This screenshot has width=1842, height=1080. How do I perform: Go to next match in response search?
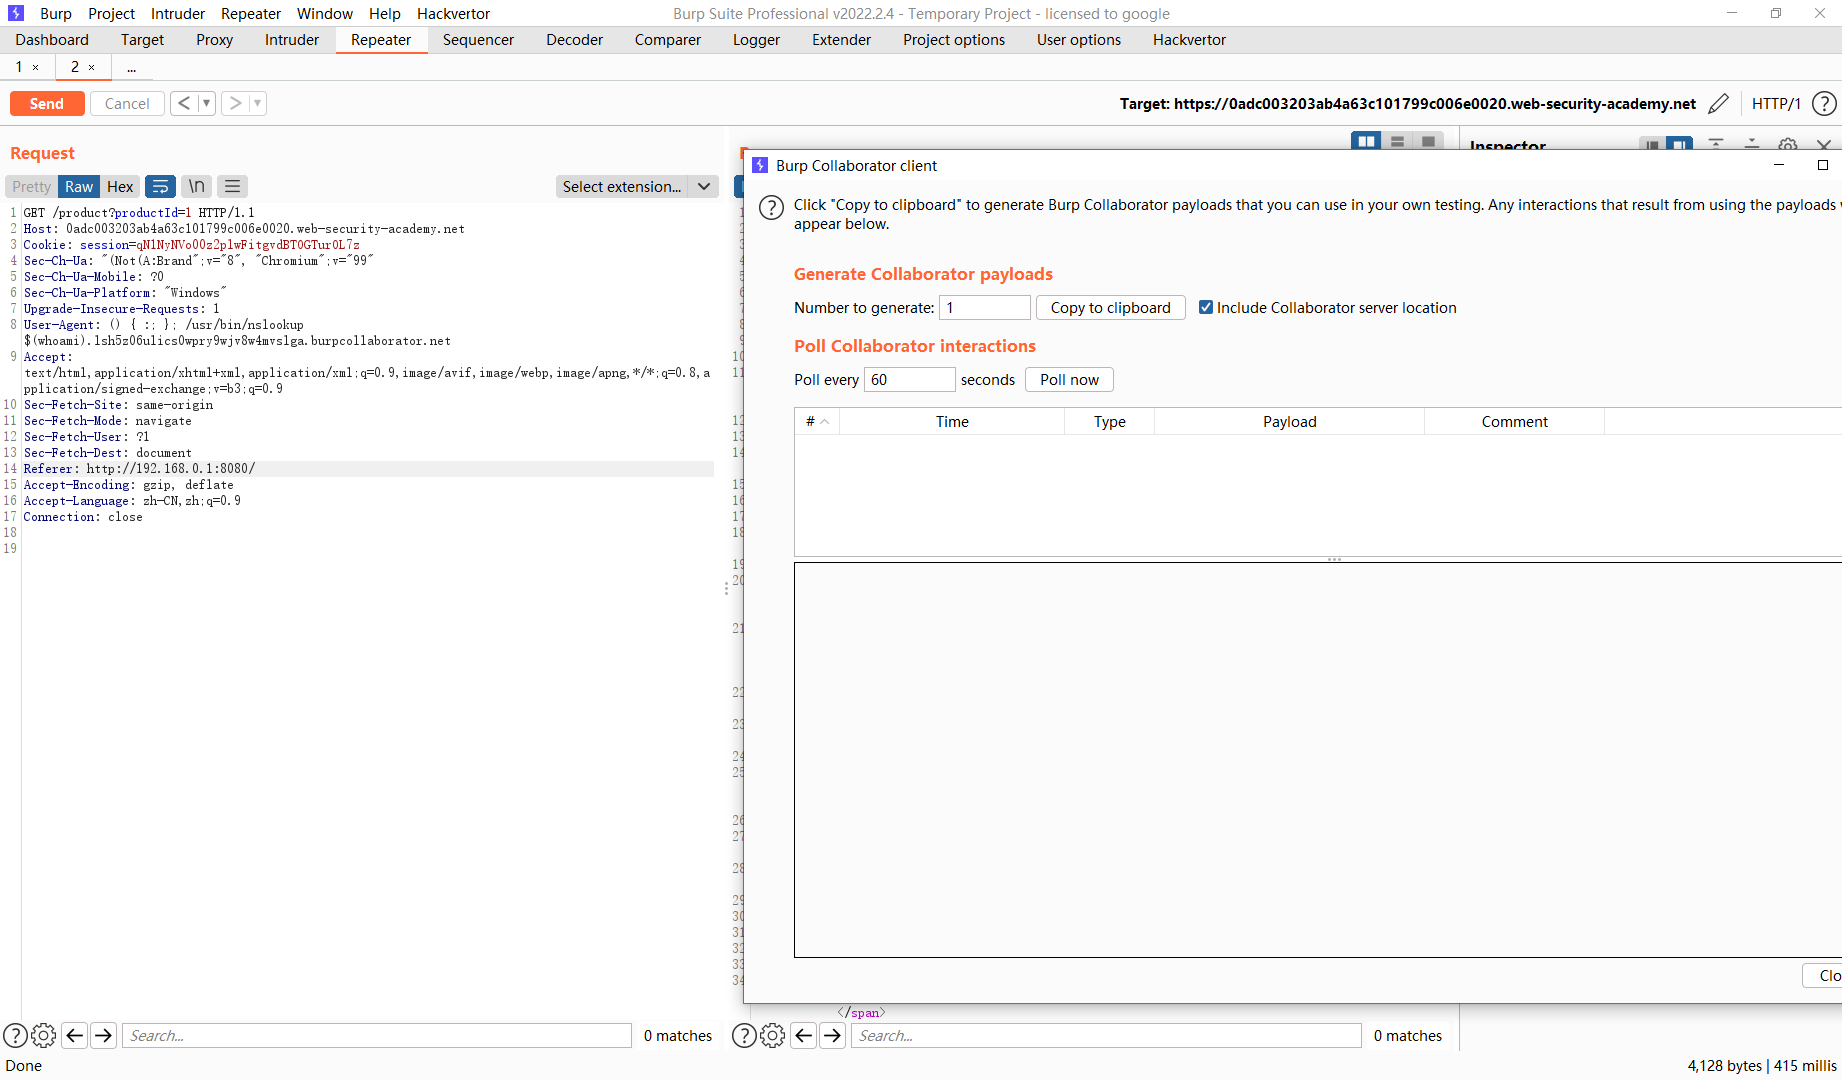point(832,1035)
